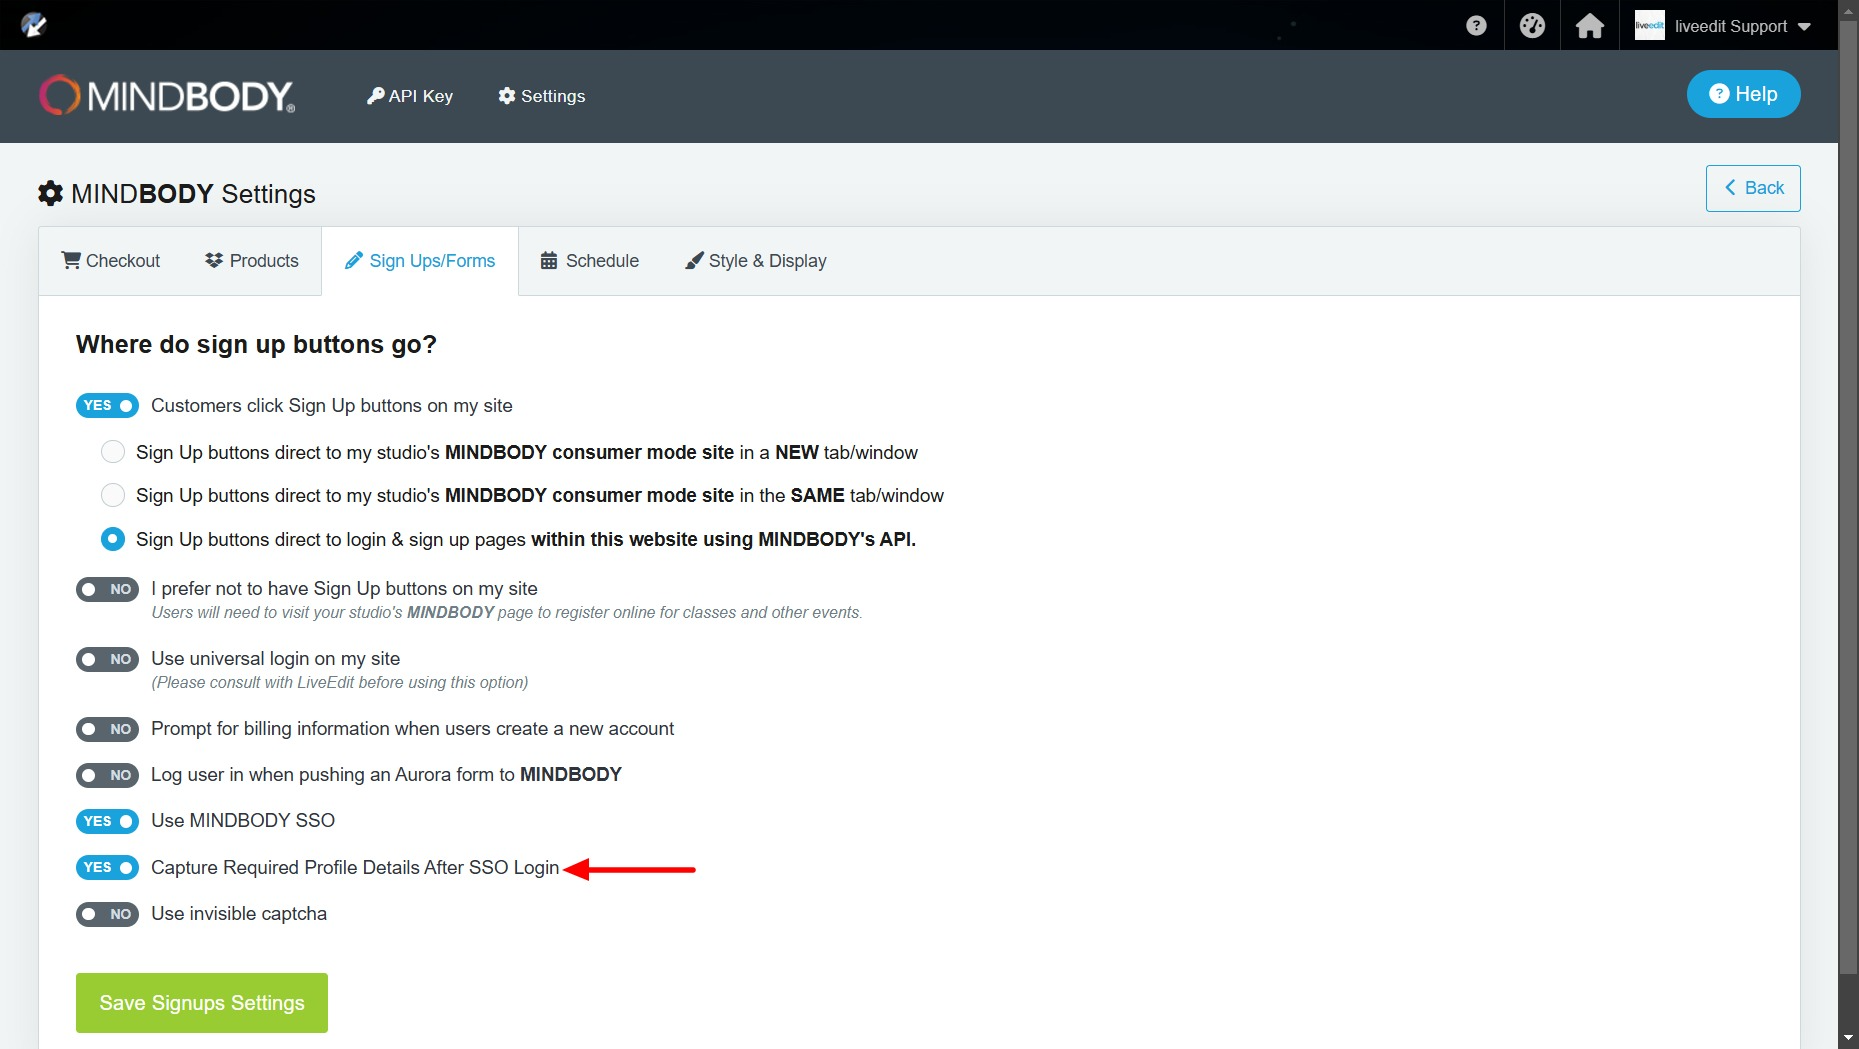Click the pencil icon on Sign Ups/Forms tab
1859x1049 pixels.
[353, 261]
